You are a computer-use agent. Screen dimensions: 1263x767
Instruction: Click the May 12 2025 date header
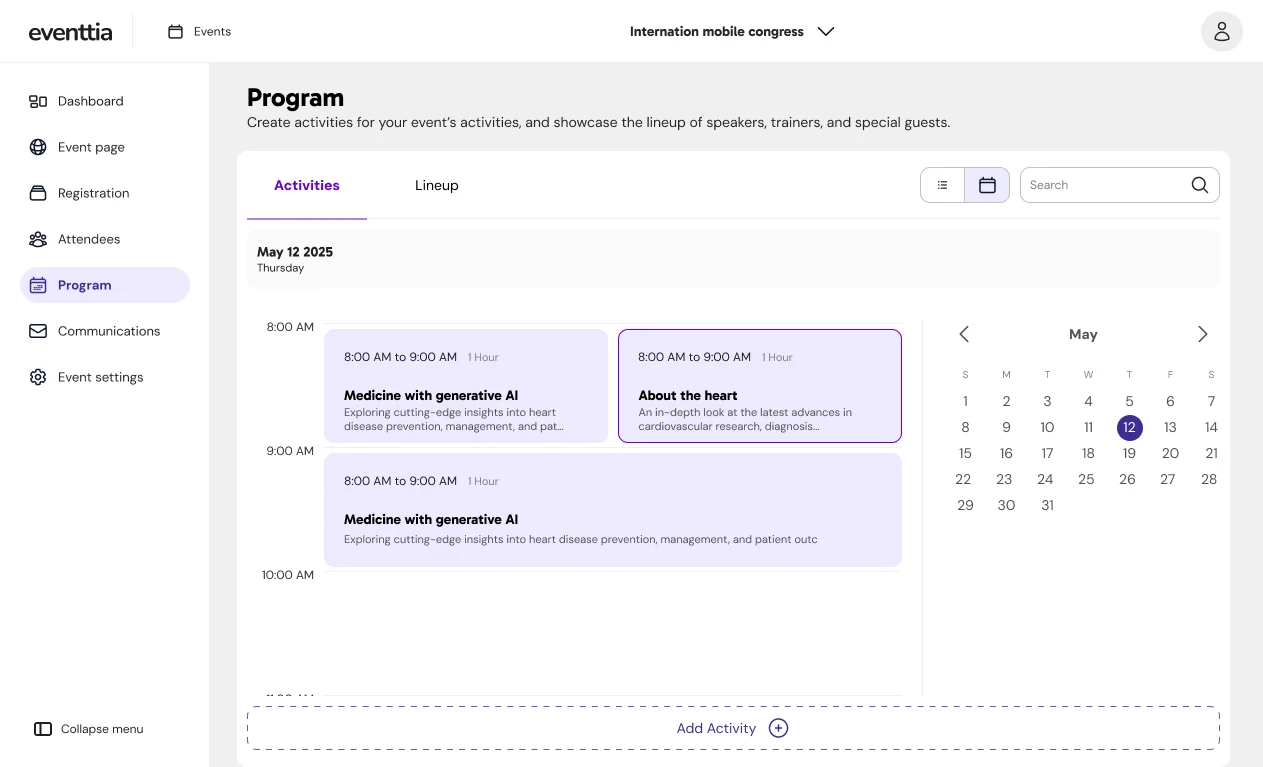click(295, 252)
